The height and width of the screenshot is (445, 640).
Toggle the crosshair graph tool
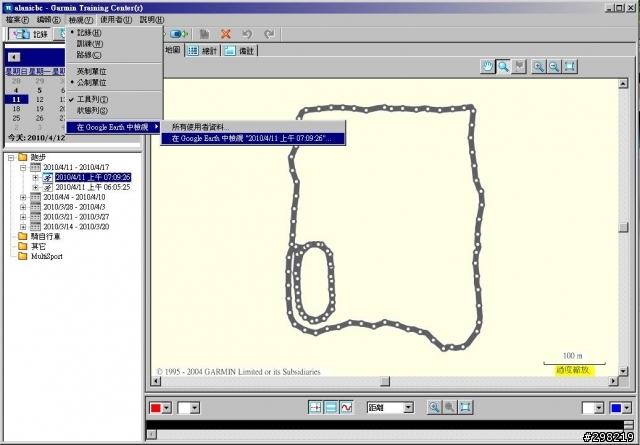(316, 407)
